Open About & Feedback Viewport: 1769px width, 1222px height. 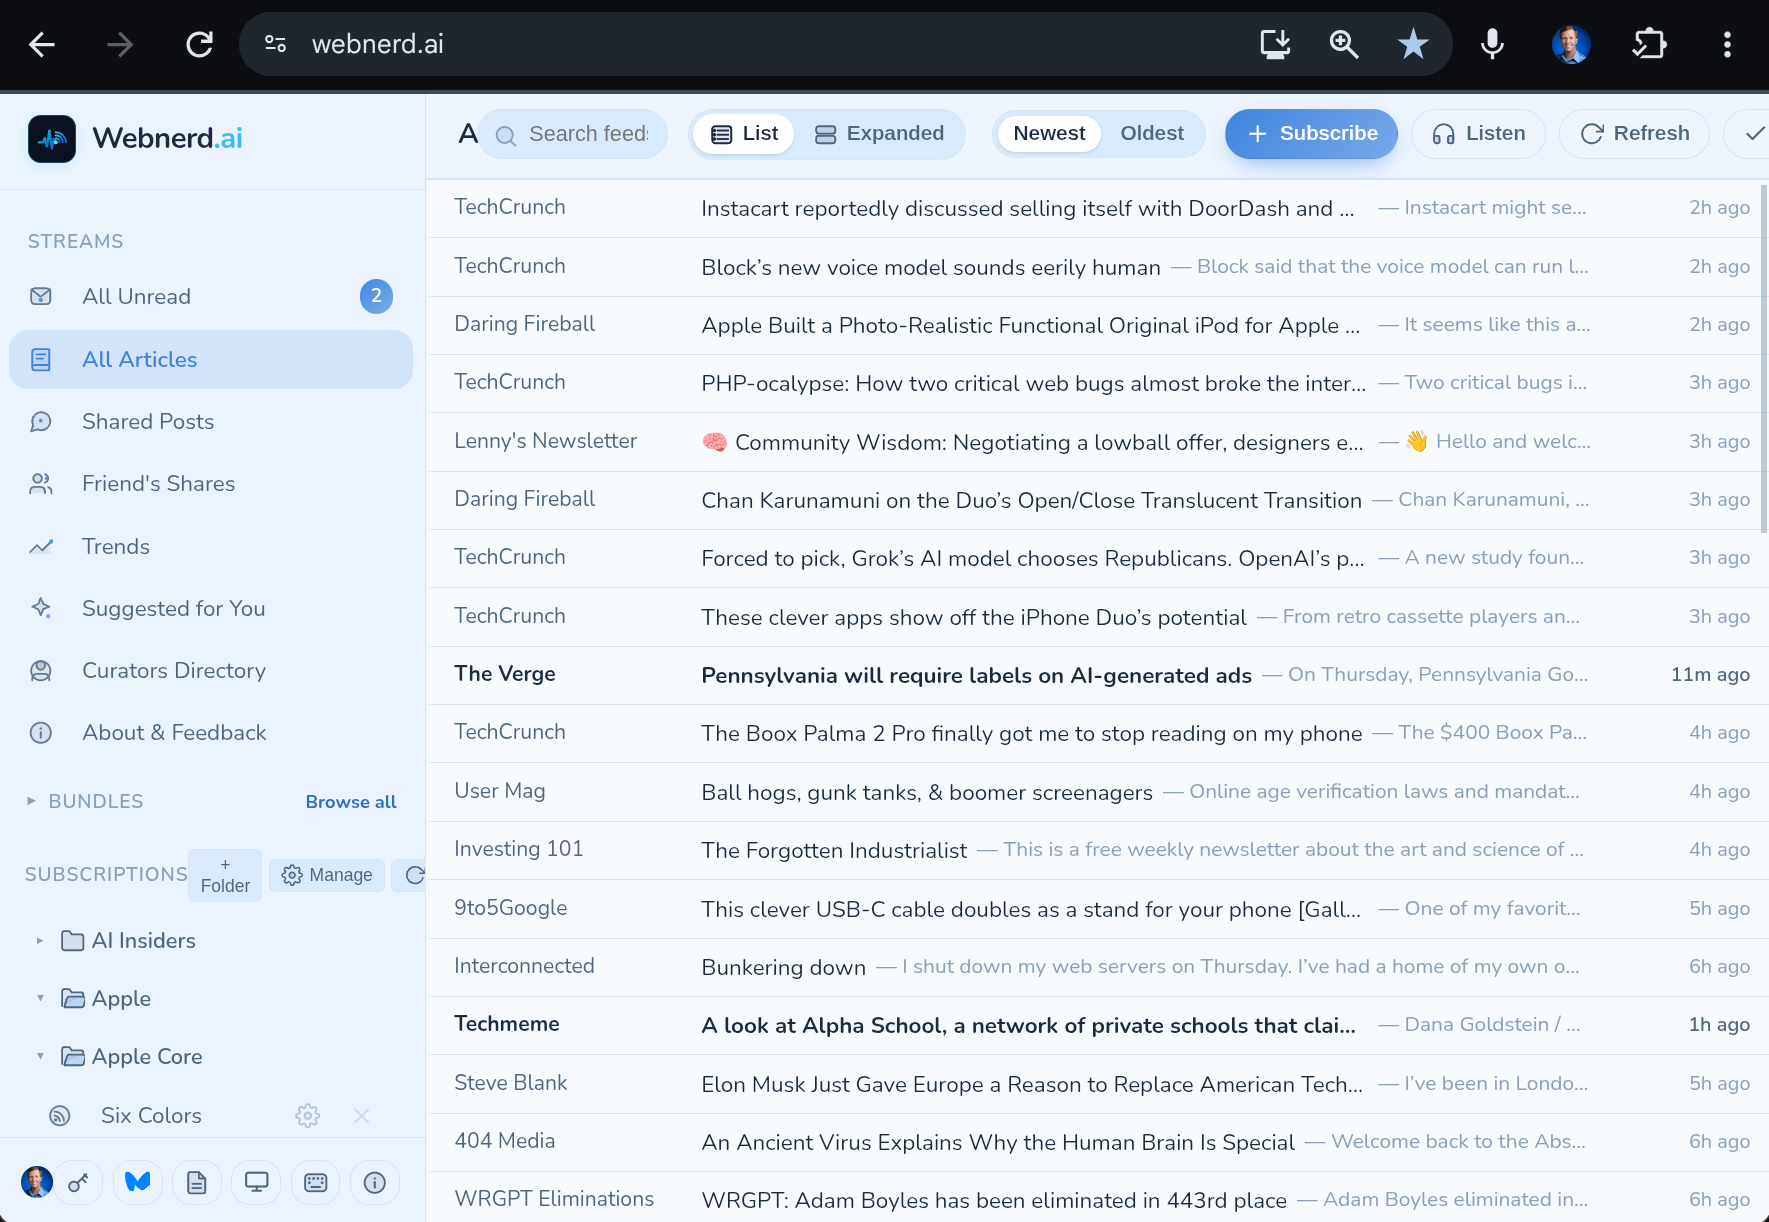tap(211, 732)
